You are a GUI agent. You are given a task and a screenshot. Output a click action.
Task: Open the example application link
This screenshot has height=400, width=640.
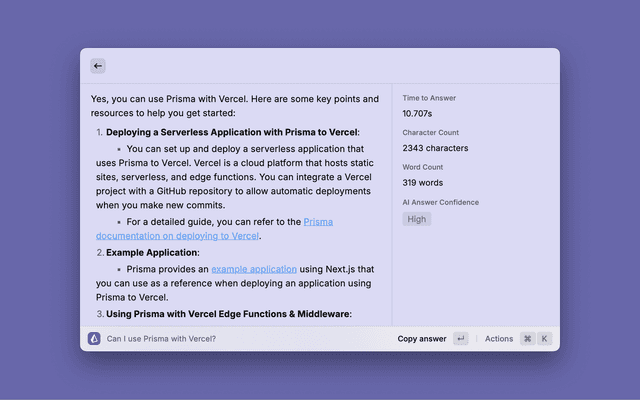click(x=253, y=268)
